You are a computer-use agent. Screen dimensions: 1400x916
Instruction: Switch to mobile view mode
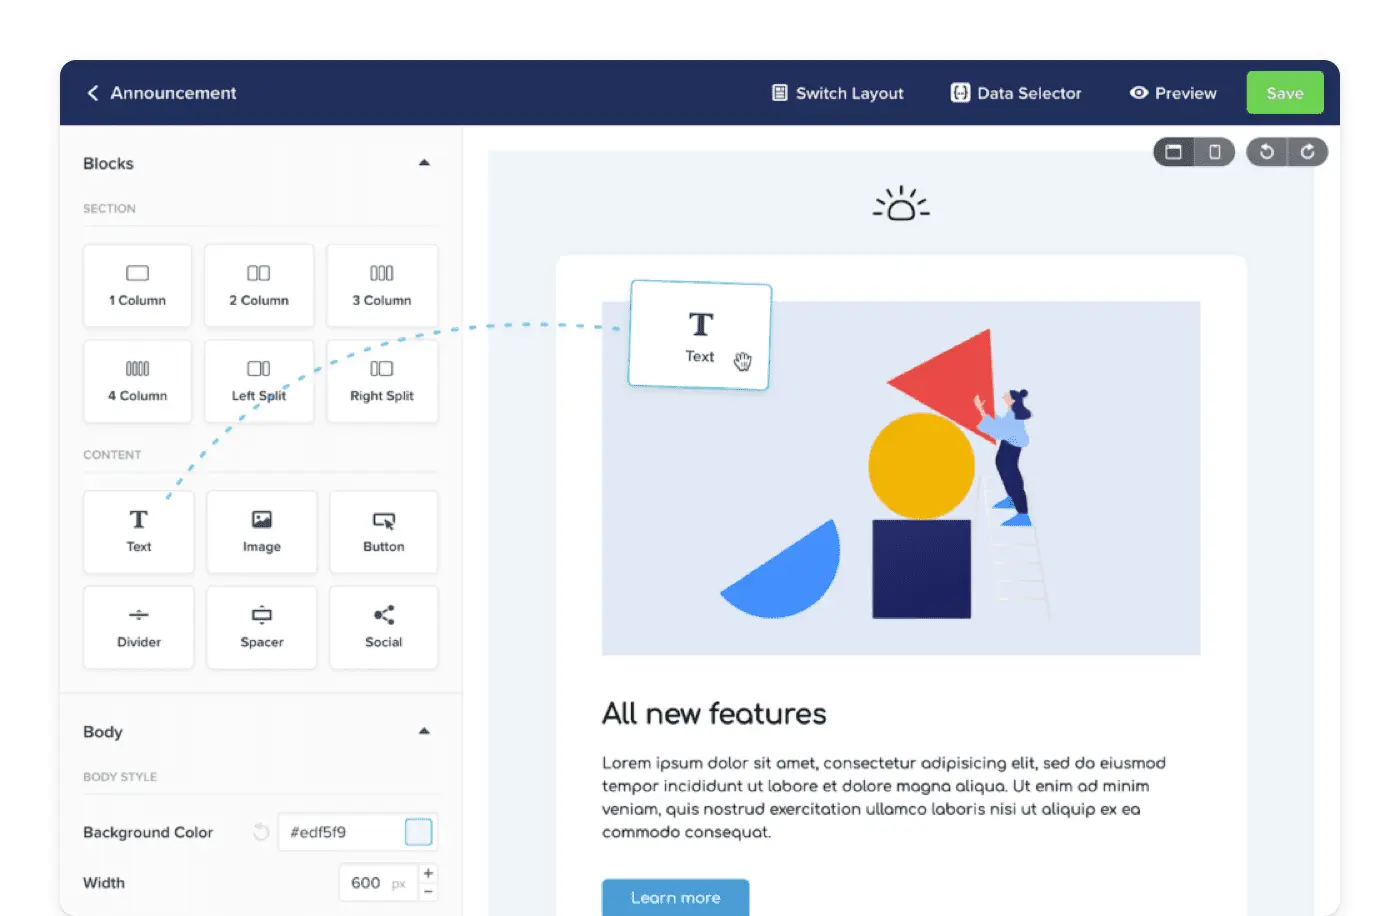point(1215,152)
